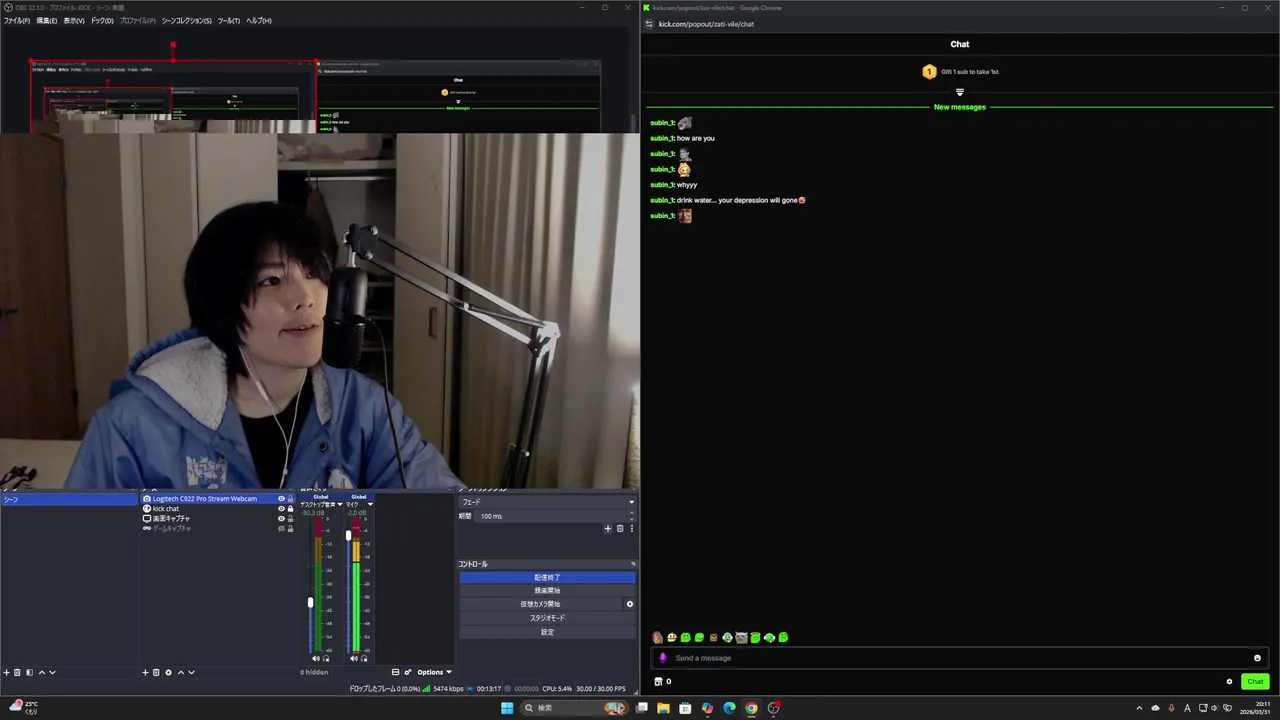Open chat identity badge icon in message box
This screenshot has width=1280, height=720.
click(x=662, y=658)
